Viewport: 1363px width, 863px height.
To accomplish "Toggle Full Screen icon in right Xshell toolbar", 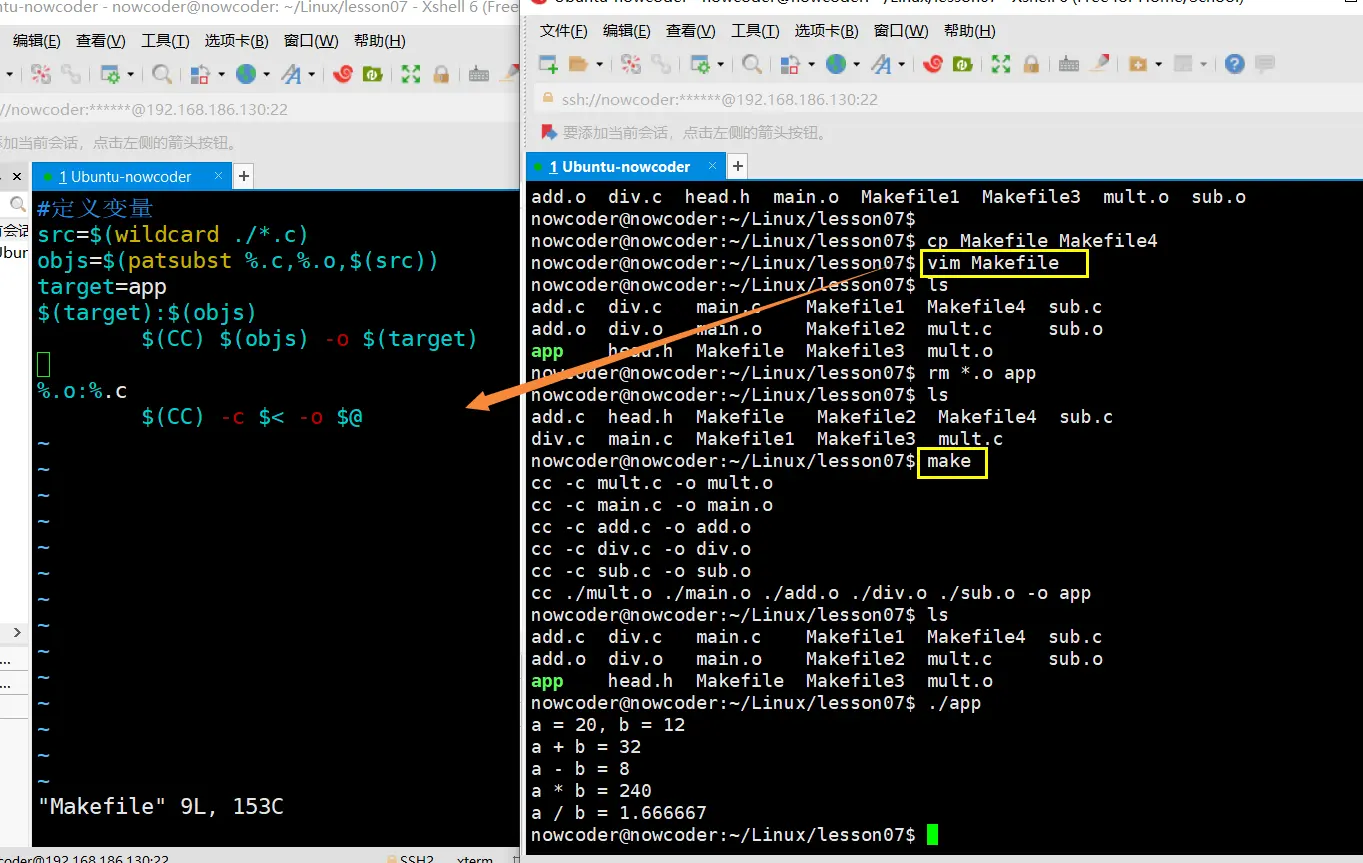I will (1001, 64).
